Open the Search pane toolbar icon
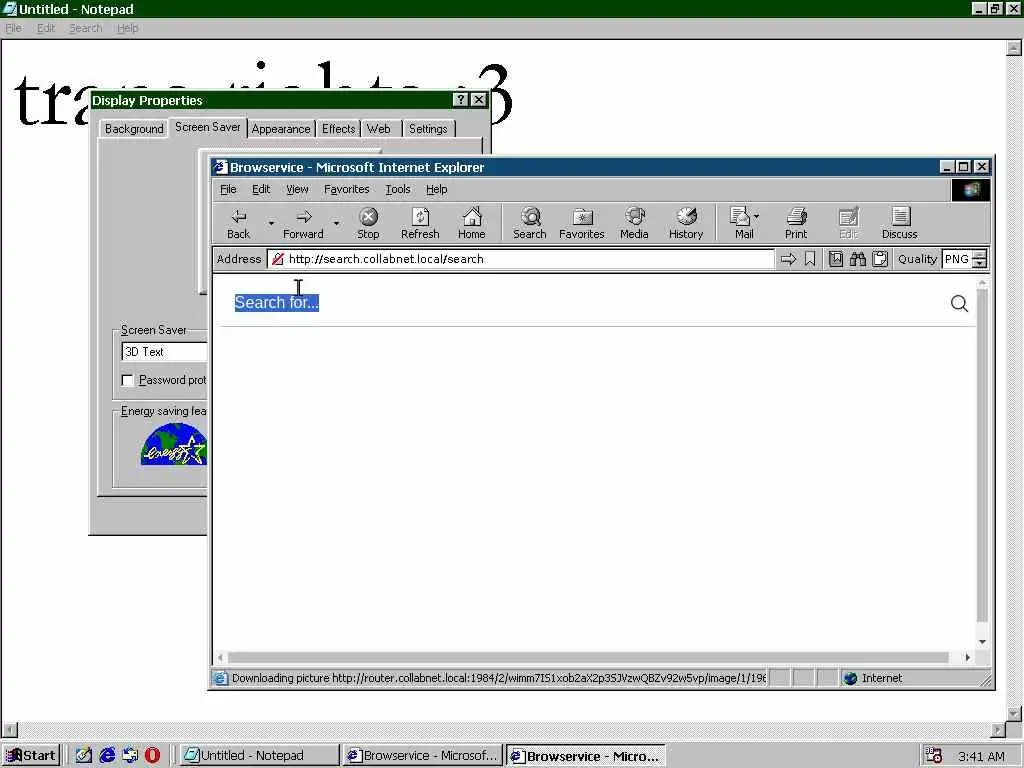The image size is (1024, 768). [x=530, y=223]
